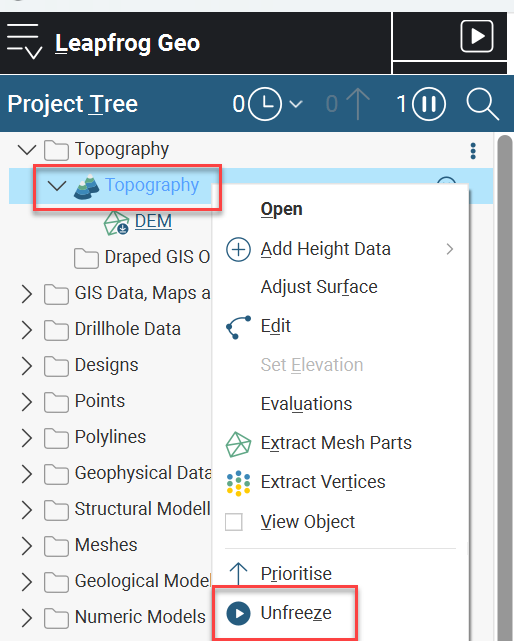
Task: Tick the View Object checkbox
Action: (x=234, y=522)
